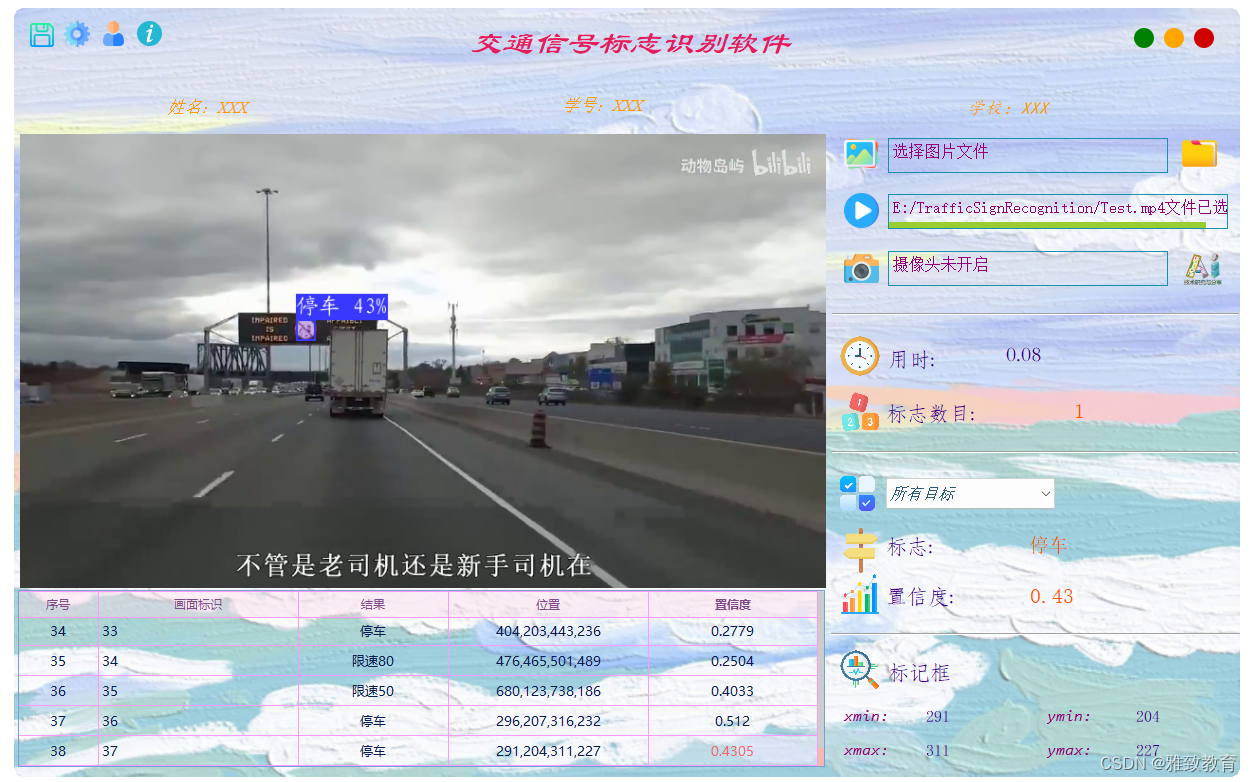Image resolution: width=1253 pixels, height=782 pixels.
Task: Click the 置信度 column header
Action: coord(733,604)
